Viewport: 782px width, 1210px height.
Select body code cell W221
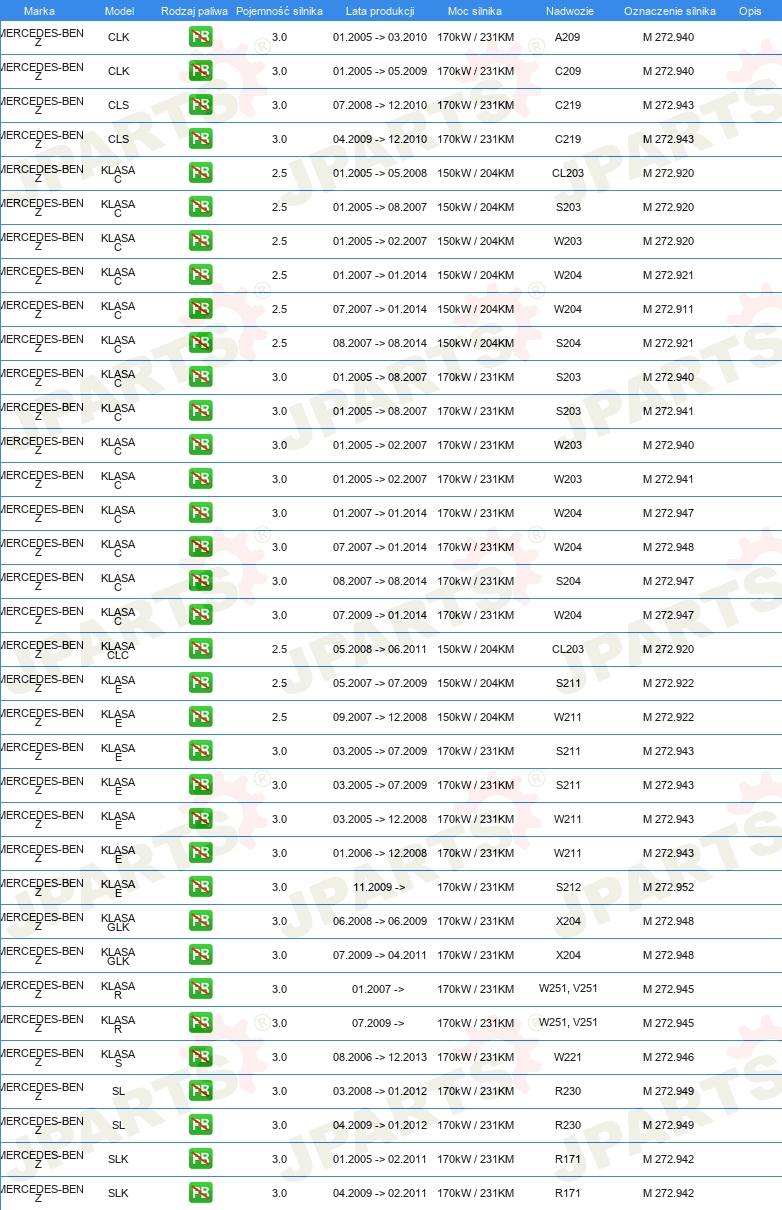[568, 1058]
